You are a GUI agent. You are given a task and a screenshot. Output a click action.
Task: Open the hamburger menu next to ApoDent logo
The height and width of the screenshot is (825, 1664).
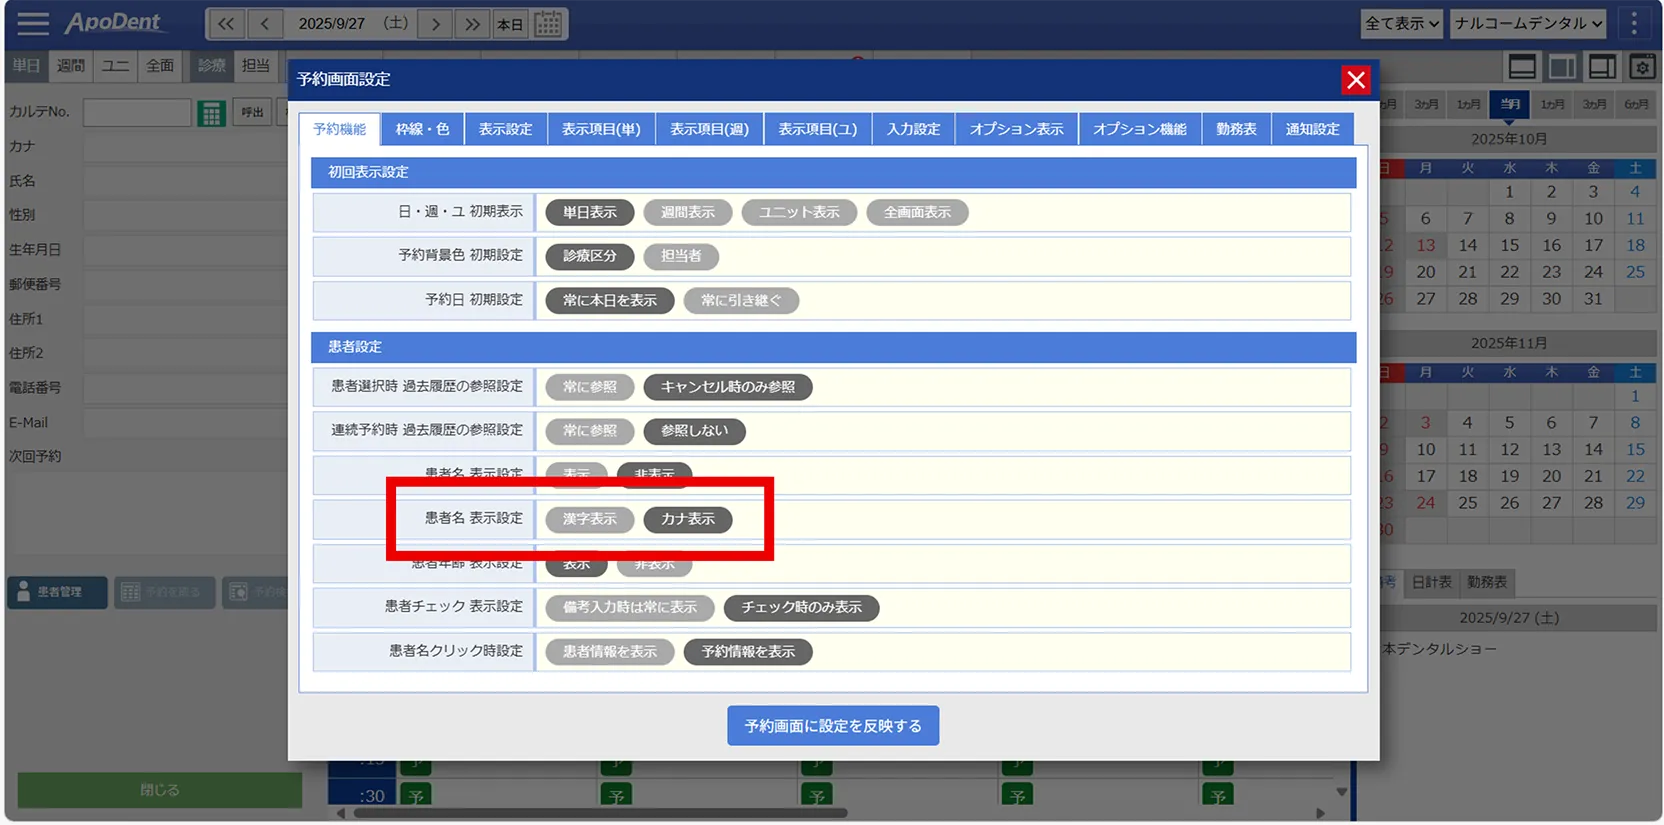32,23
